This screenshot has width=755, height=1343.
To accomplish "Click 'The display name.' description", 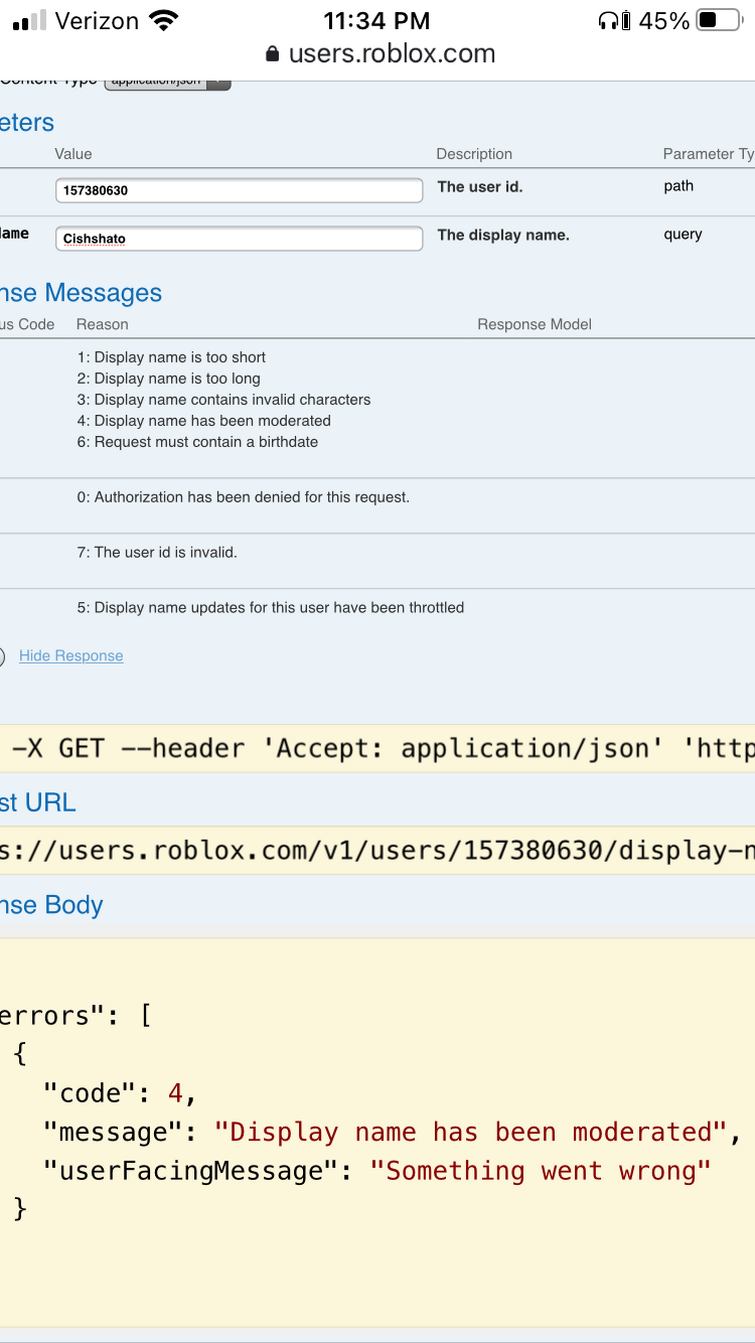I will click(503, 235).
